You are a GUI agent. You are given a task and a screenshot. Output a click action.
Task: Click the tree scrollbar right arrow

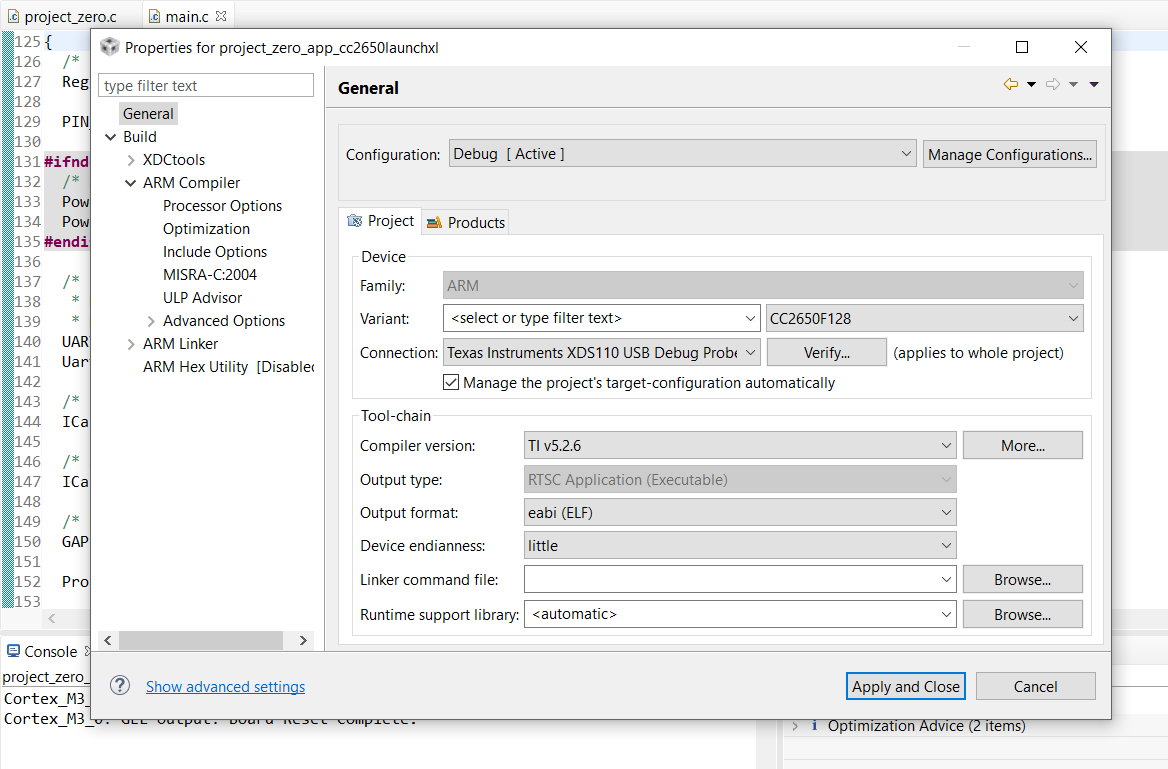click(x=303, y=640)
